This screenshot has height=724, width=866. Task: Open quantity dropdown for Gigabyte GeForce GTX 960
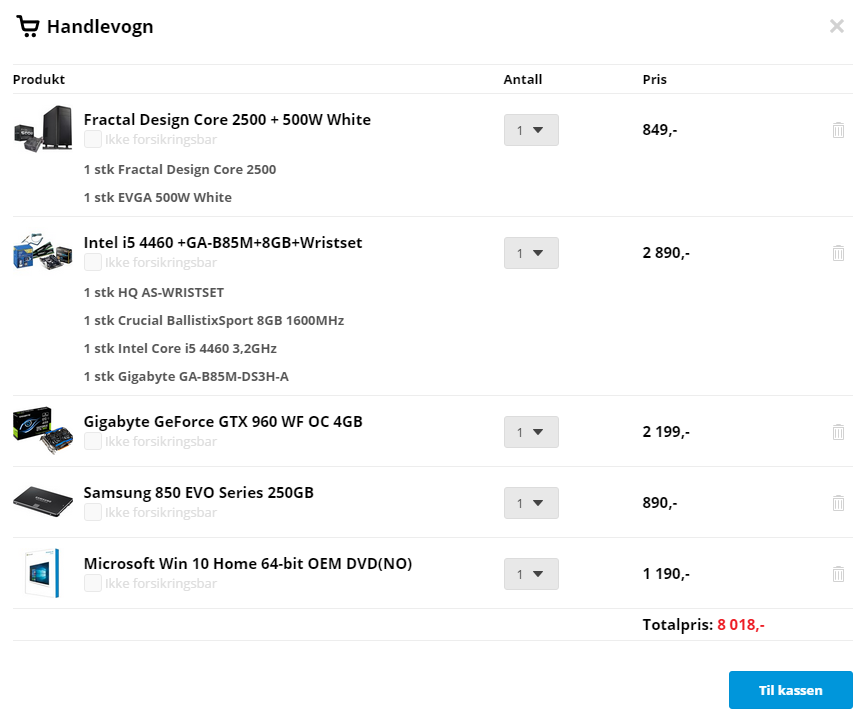(531, 432)
